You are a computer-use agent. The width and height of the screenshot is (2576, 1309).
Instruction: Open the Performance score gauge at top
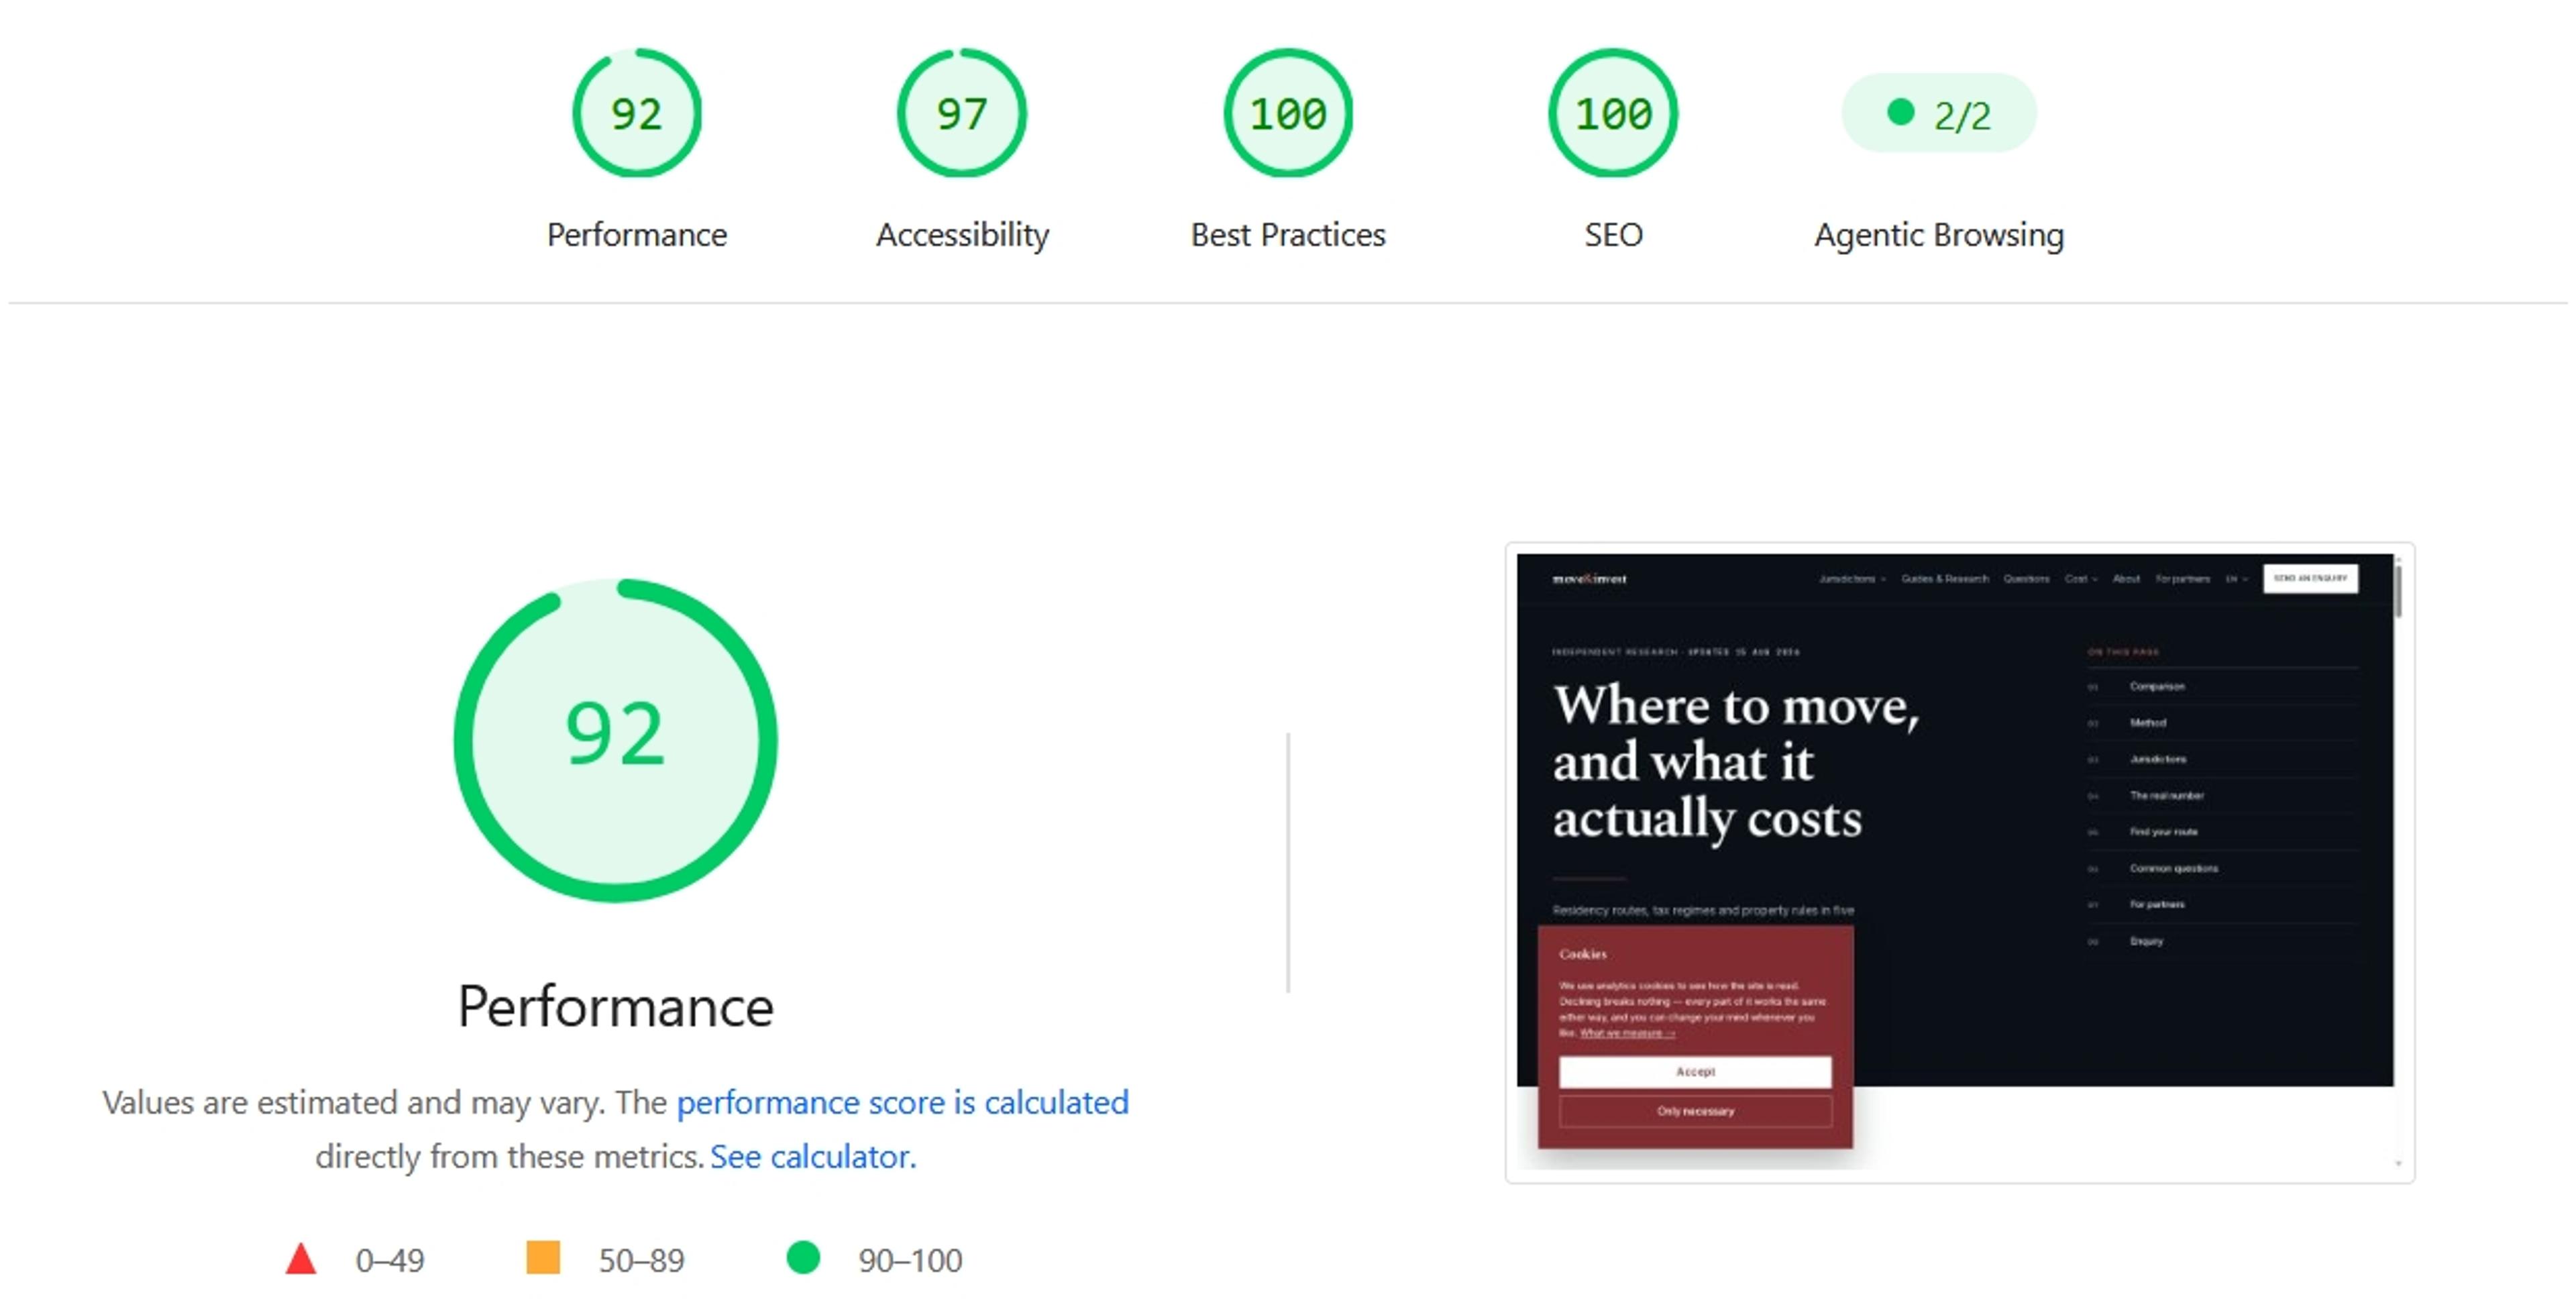pyautogui.click(x=637, y=113)
